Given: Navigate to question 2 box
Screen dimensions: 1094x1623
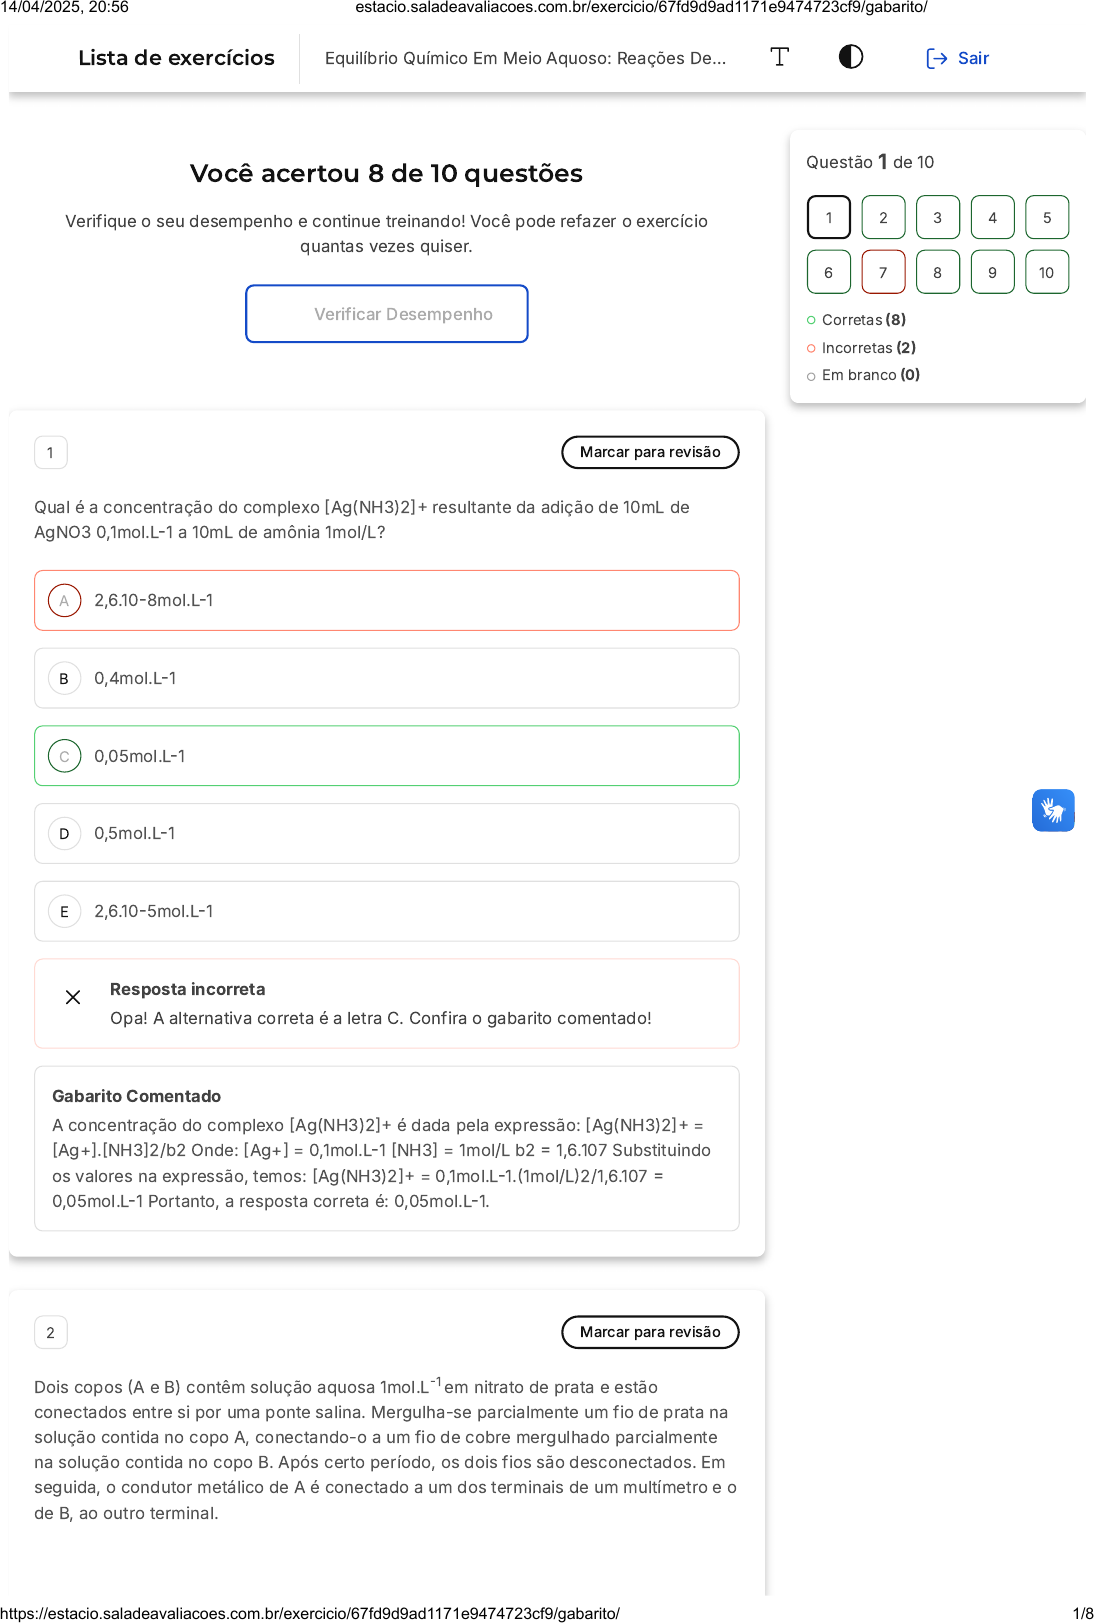Looking at the screenshot, I should pos(883,217).
